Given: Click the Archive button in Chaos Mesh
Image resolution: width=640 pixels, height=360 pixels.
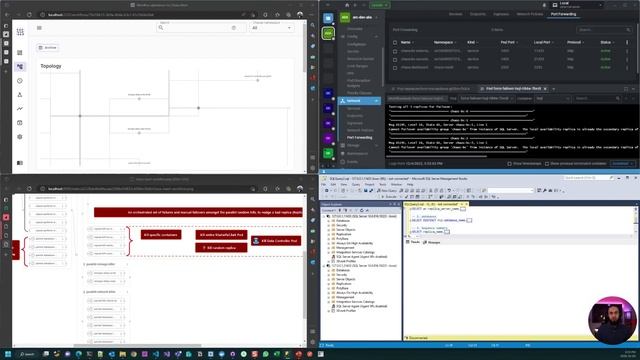Looking at the screenshot, I should click(x=48, y=48).
